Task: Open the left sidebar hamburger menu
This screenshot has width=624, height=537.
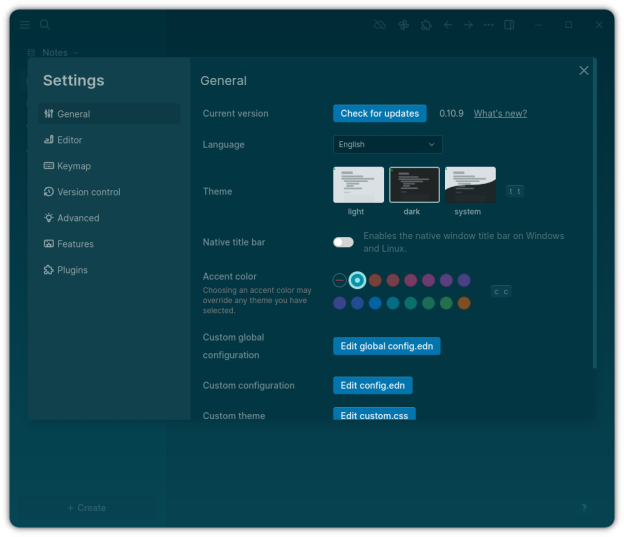Action: point(25,25)
